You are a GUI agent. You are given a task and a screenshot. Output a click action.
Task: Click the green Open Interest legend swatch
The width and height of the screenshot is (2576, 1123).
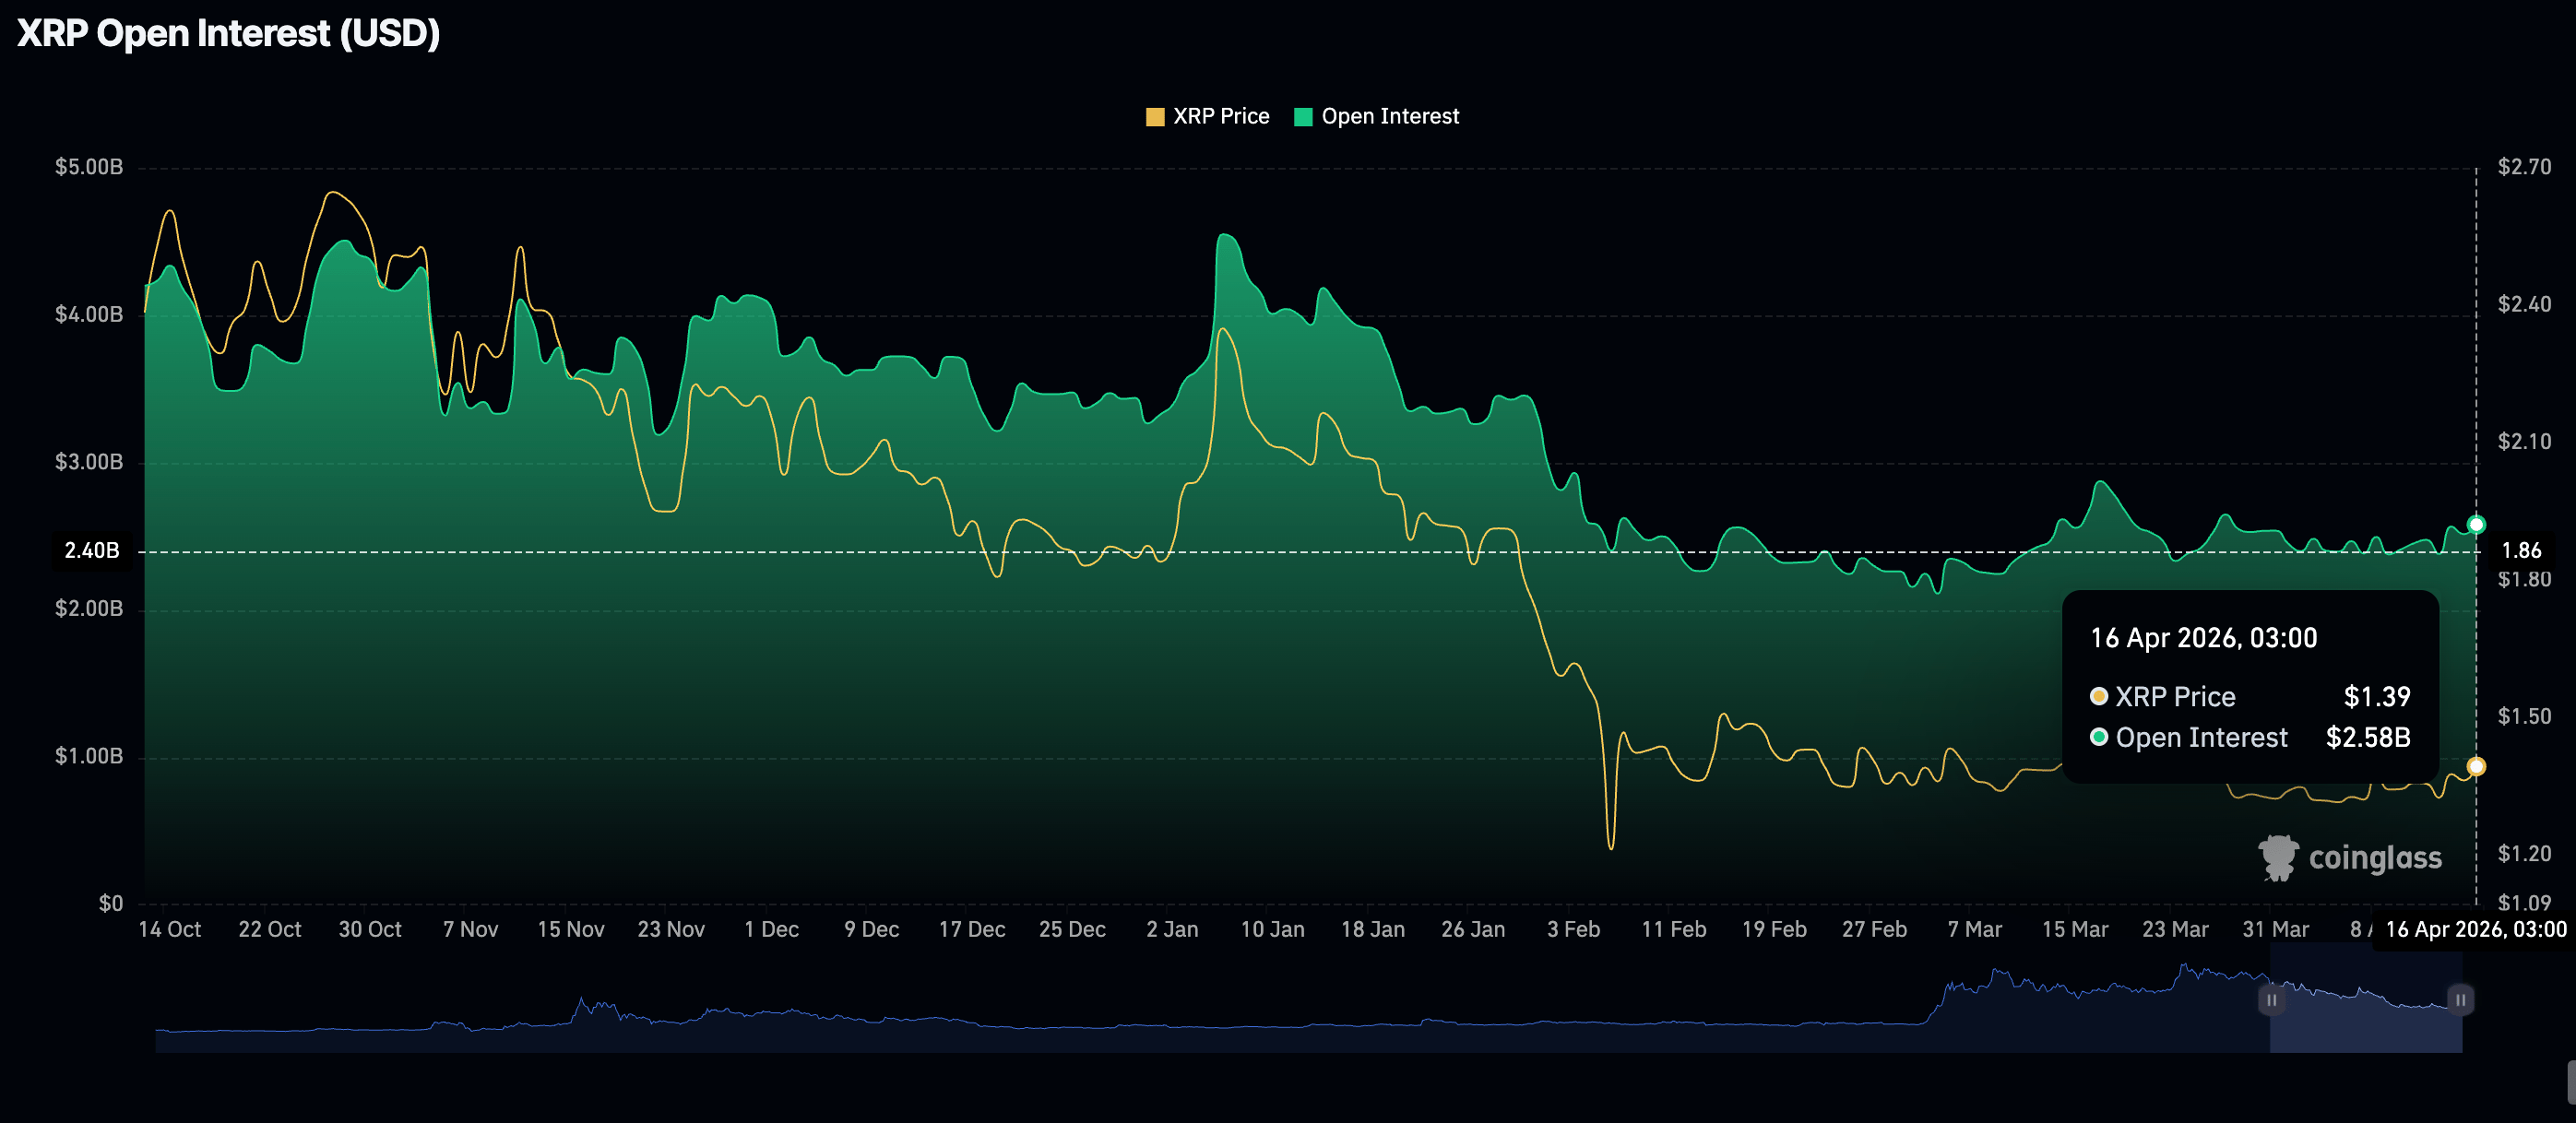(x=1303, y=117)
